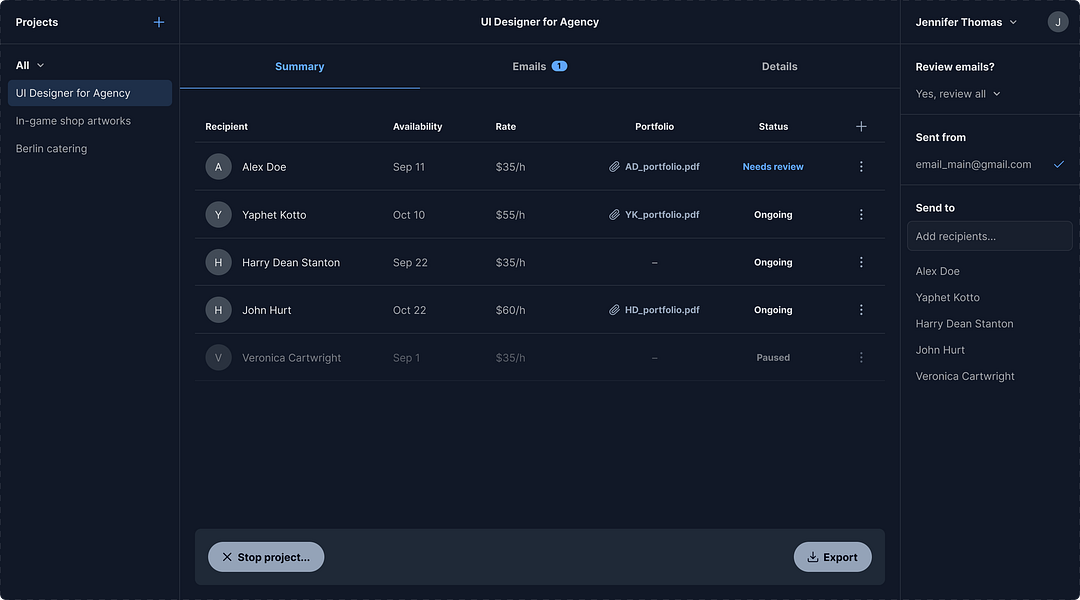Open Jennifer Thomas account dropdown

(966, 22)
